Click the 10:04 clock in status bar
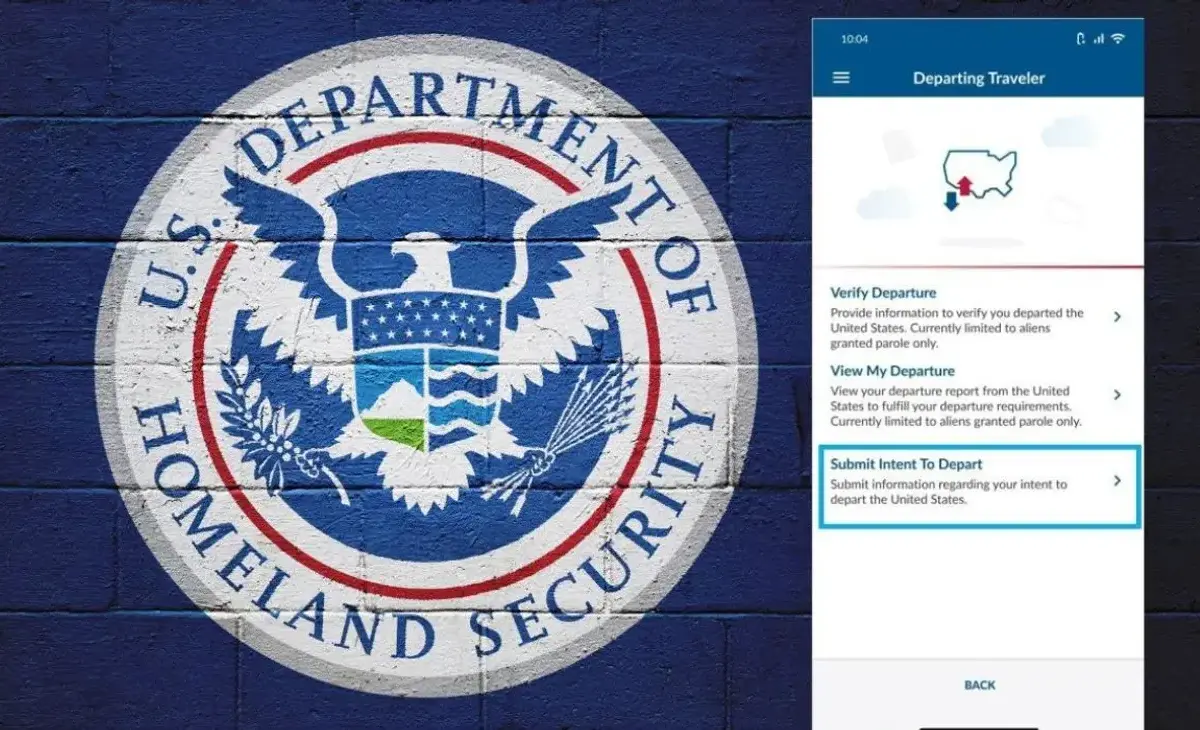1200x730 pixels. coord(854,39)
